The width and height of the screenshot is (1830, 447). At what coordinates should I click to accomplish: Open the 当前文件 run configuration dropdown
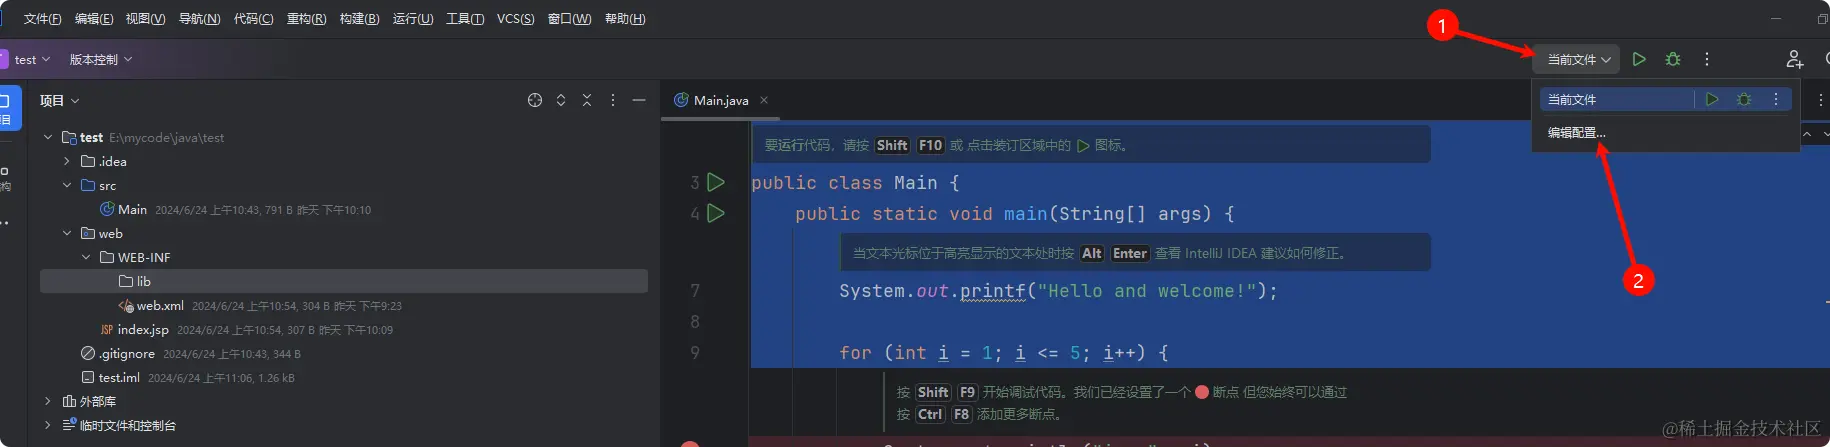pos(1578,60)
